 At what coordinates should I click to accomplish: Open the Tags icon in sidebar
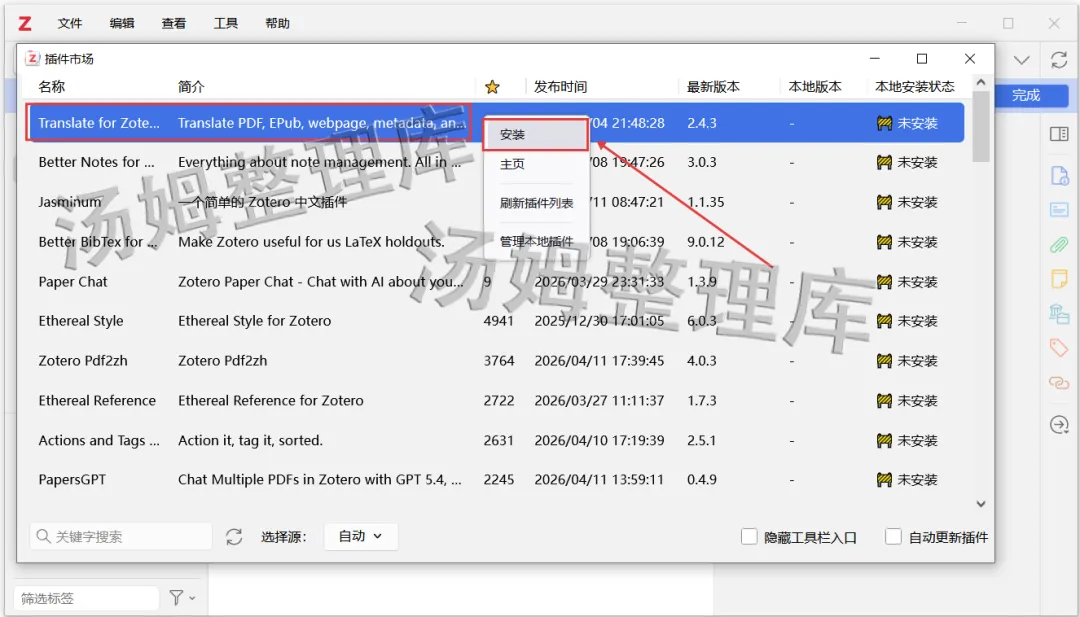coord(1059,348)
